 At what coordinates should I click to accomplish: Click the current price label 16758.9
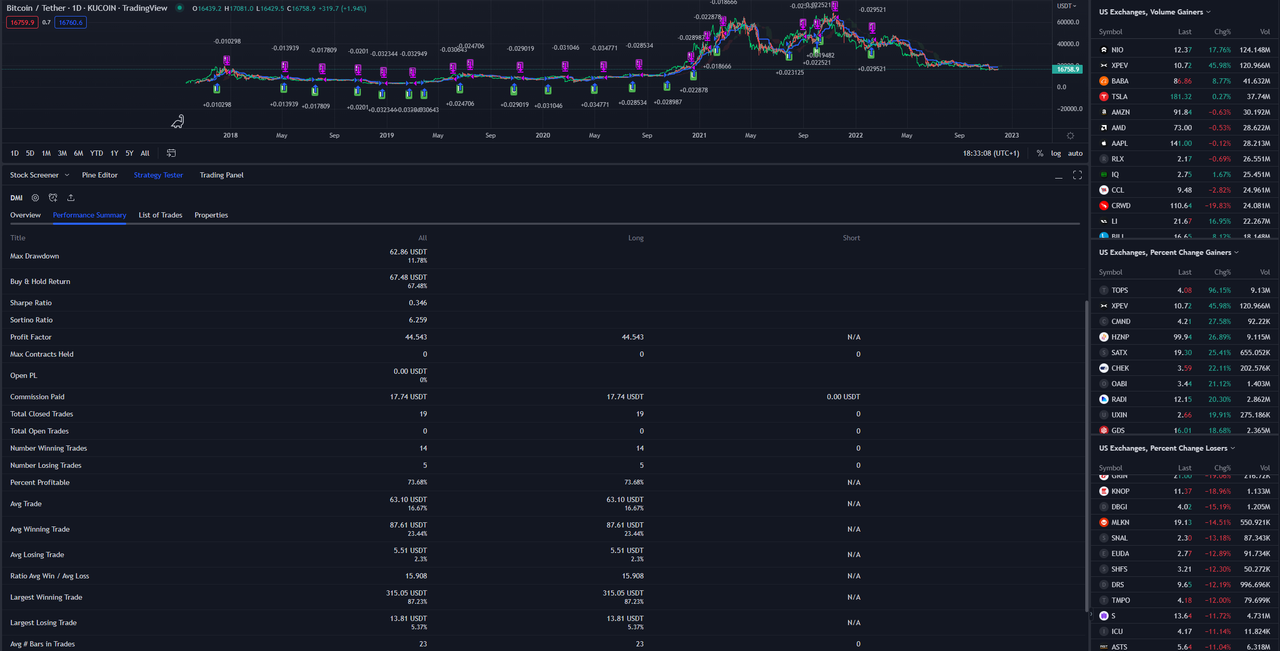[x=1068, y=69]
